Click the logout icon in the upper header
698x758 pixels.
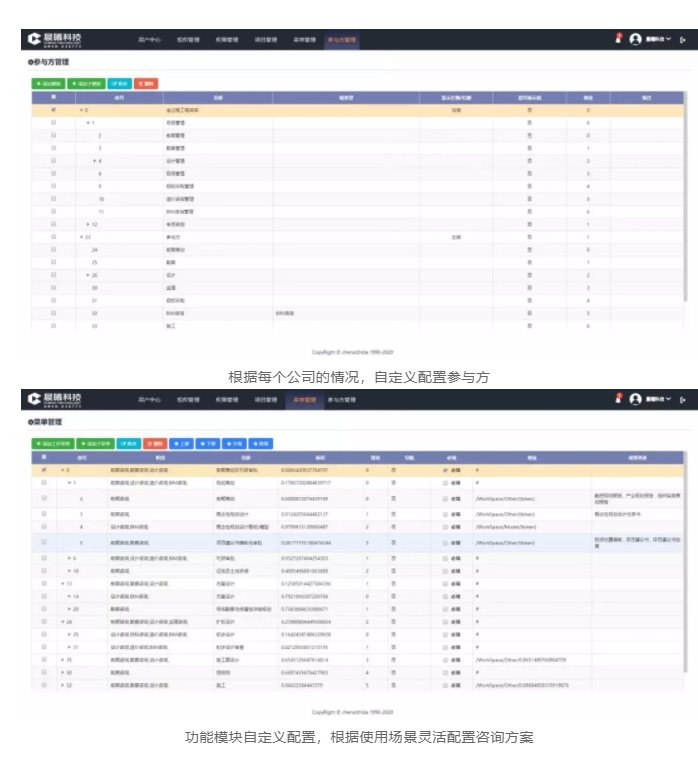coord(683,40)
